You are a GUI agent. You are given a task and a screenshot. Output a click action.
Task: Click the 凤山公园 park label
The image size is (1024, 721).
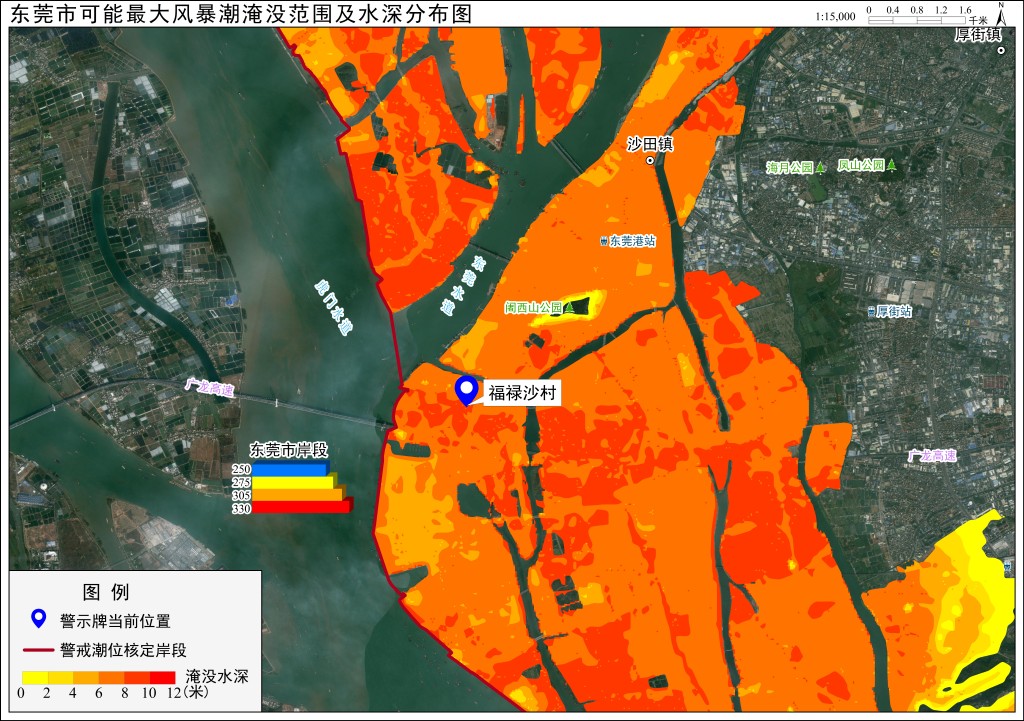point(861,165)
